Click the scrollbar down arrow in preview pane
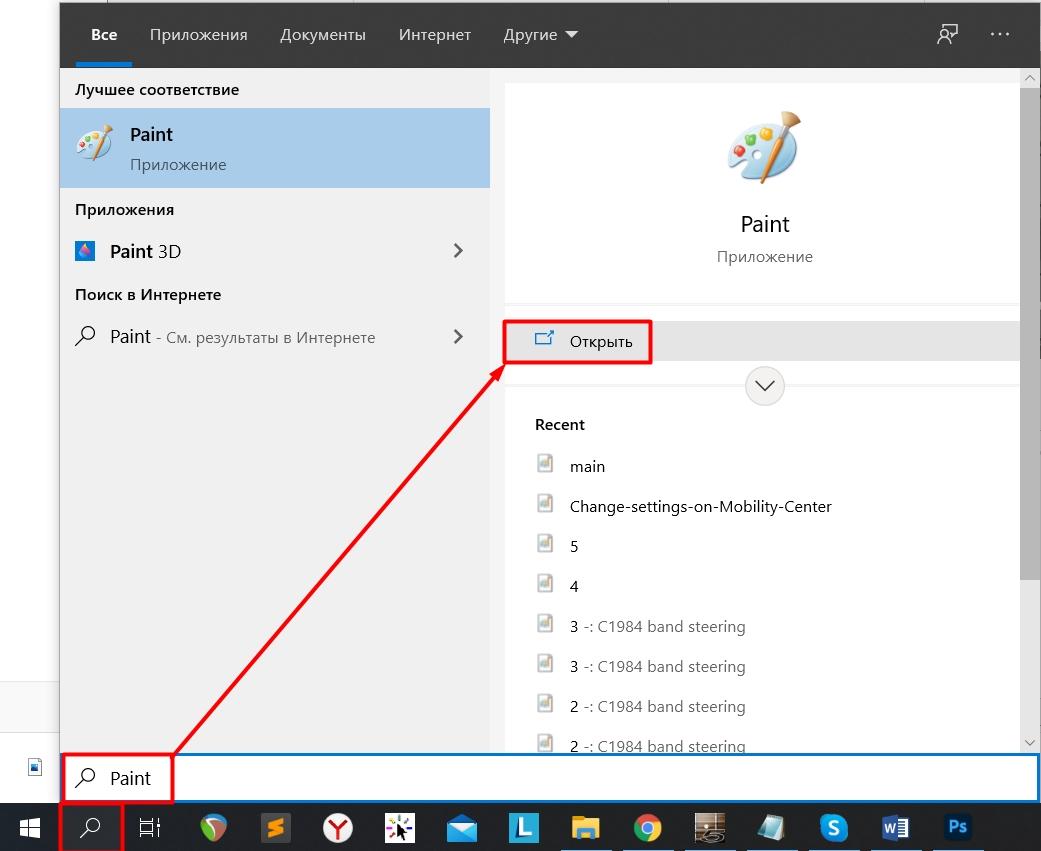 coord(1030,743)
